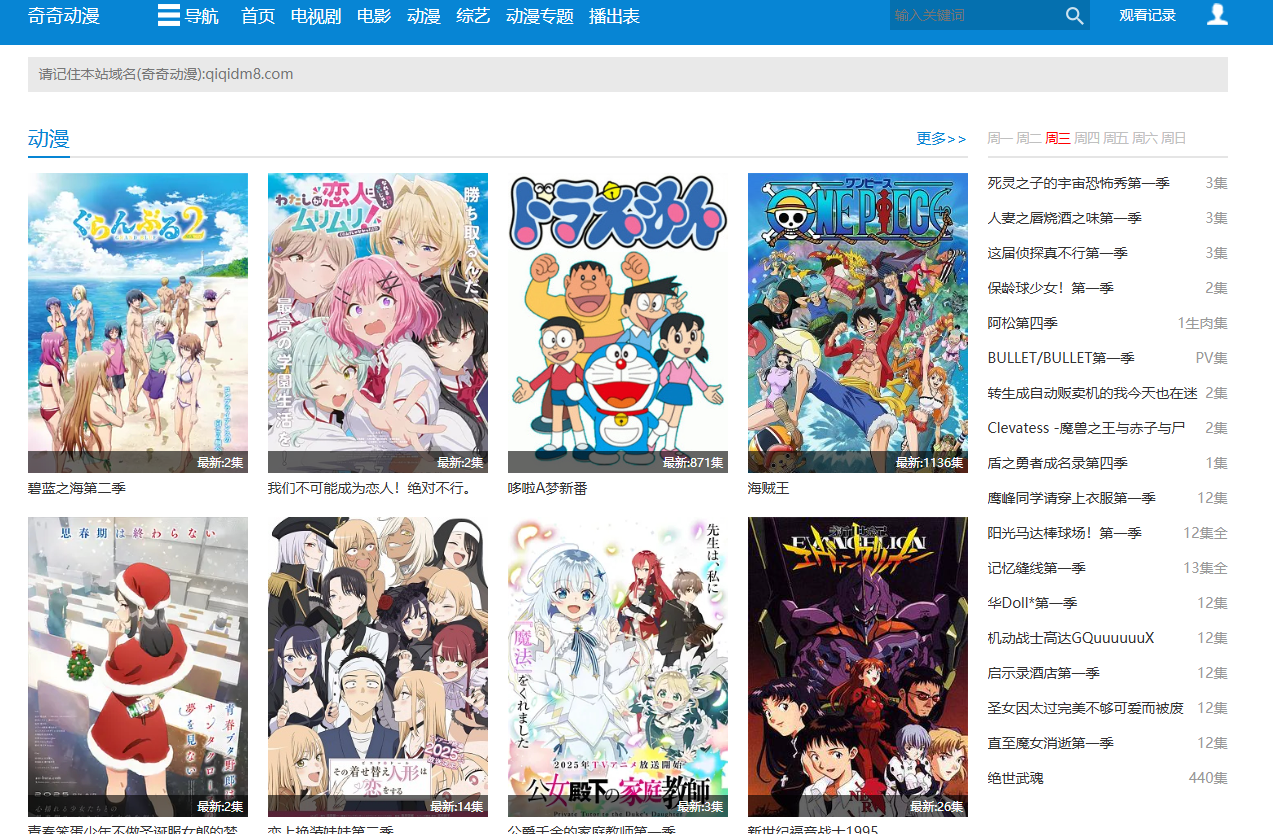1273x834 pixels.
Task: Open 盾之勇者成名录第四季 entry
Action: tap(1057, 463)
